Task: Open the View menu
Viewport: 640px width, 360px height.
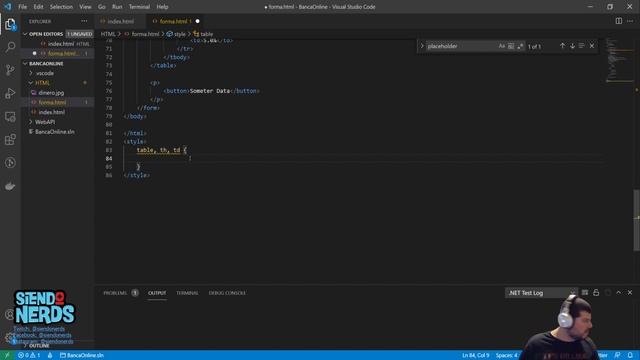Action: coord(85,7)
